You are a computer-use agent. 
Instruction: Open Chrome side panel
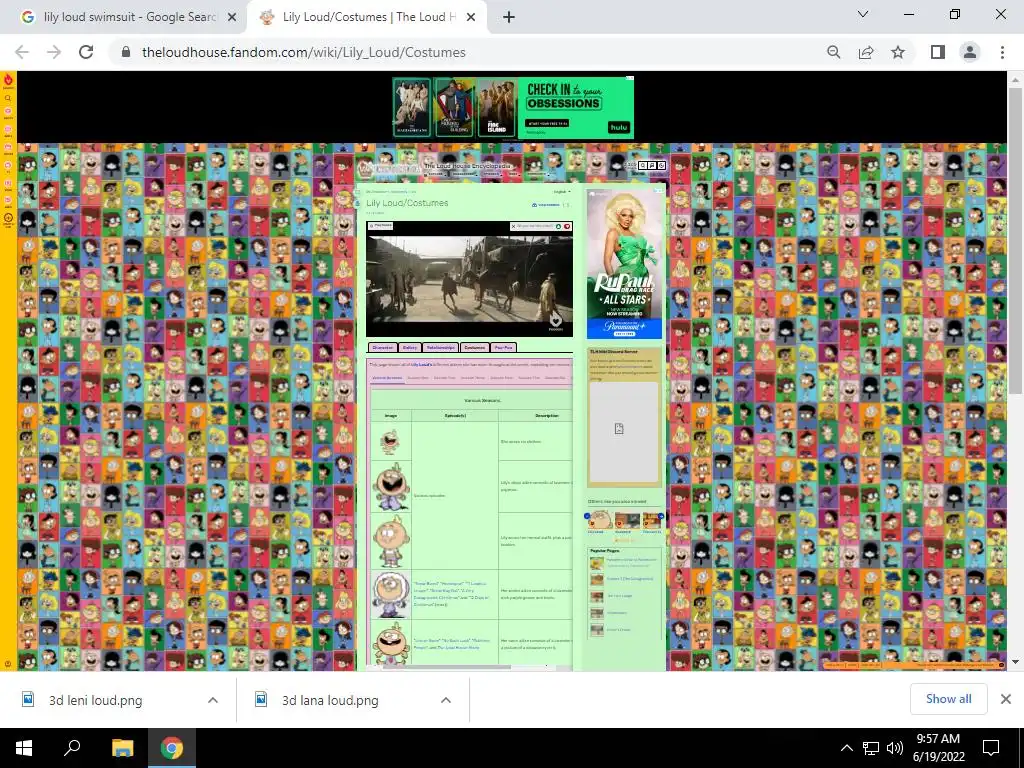pyautogui.click(x=938, y=52)
